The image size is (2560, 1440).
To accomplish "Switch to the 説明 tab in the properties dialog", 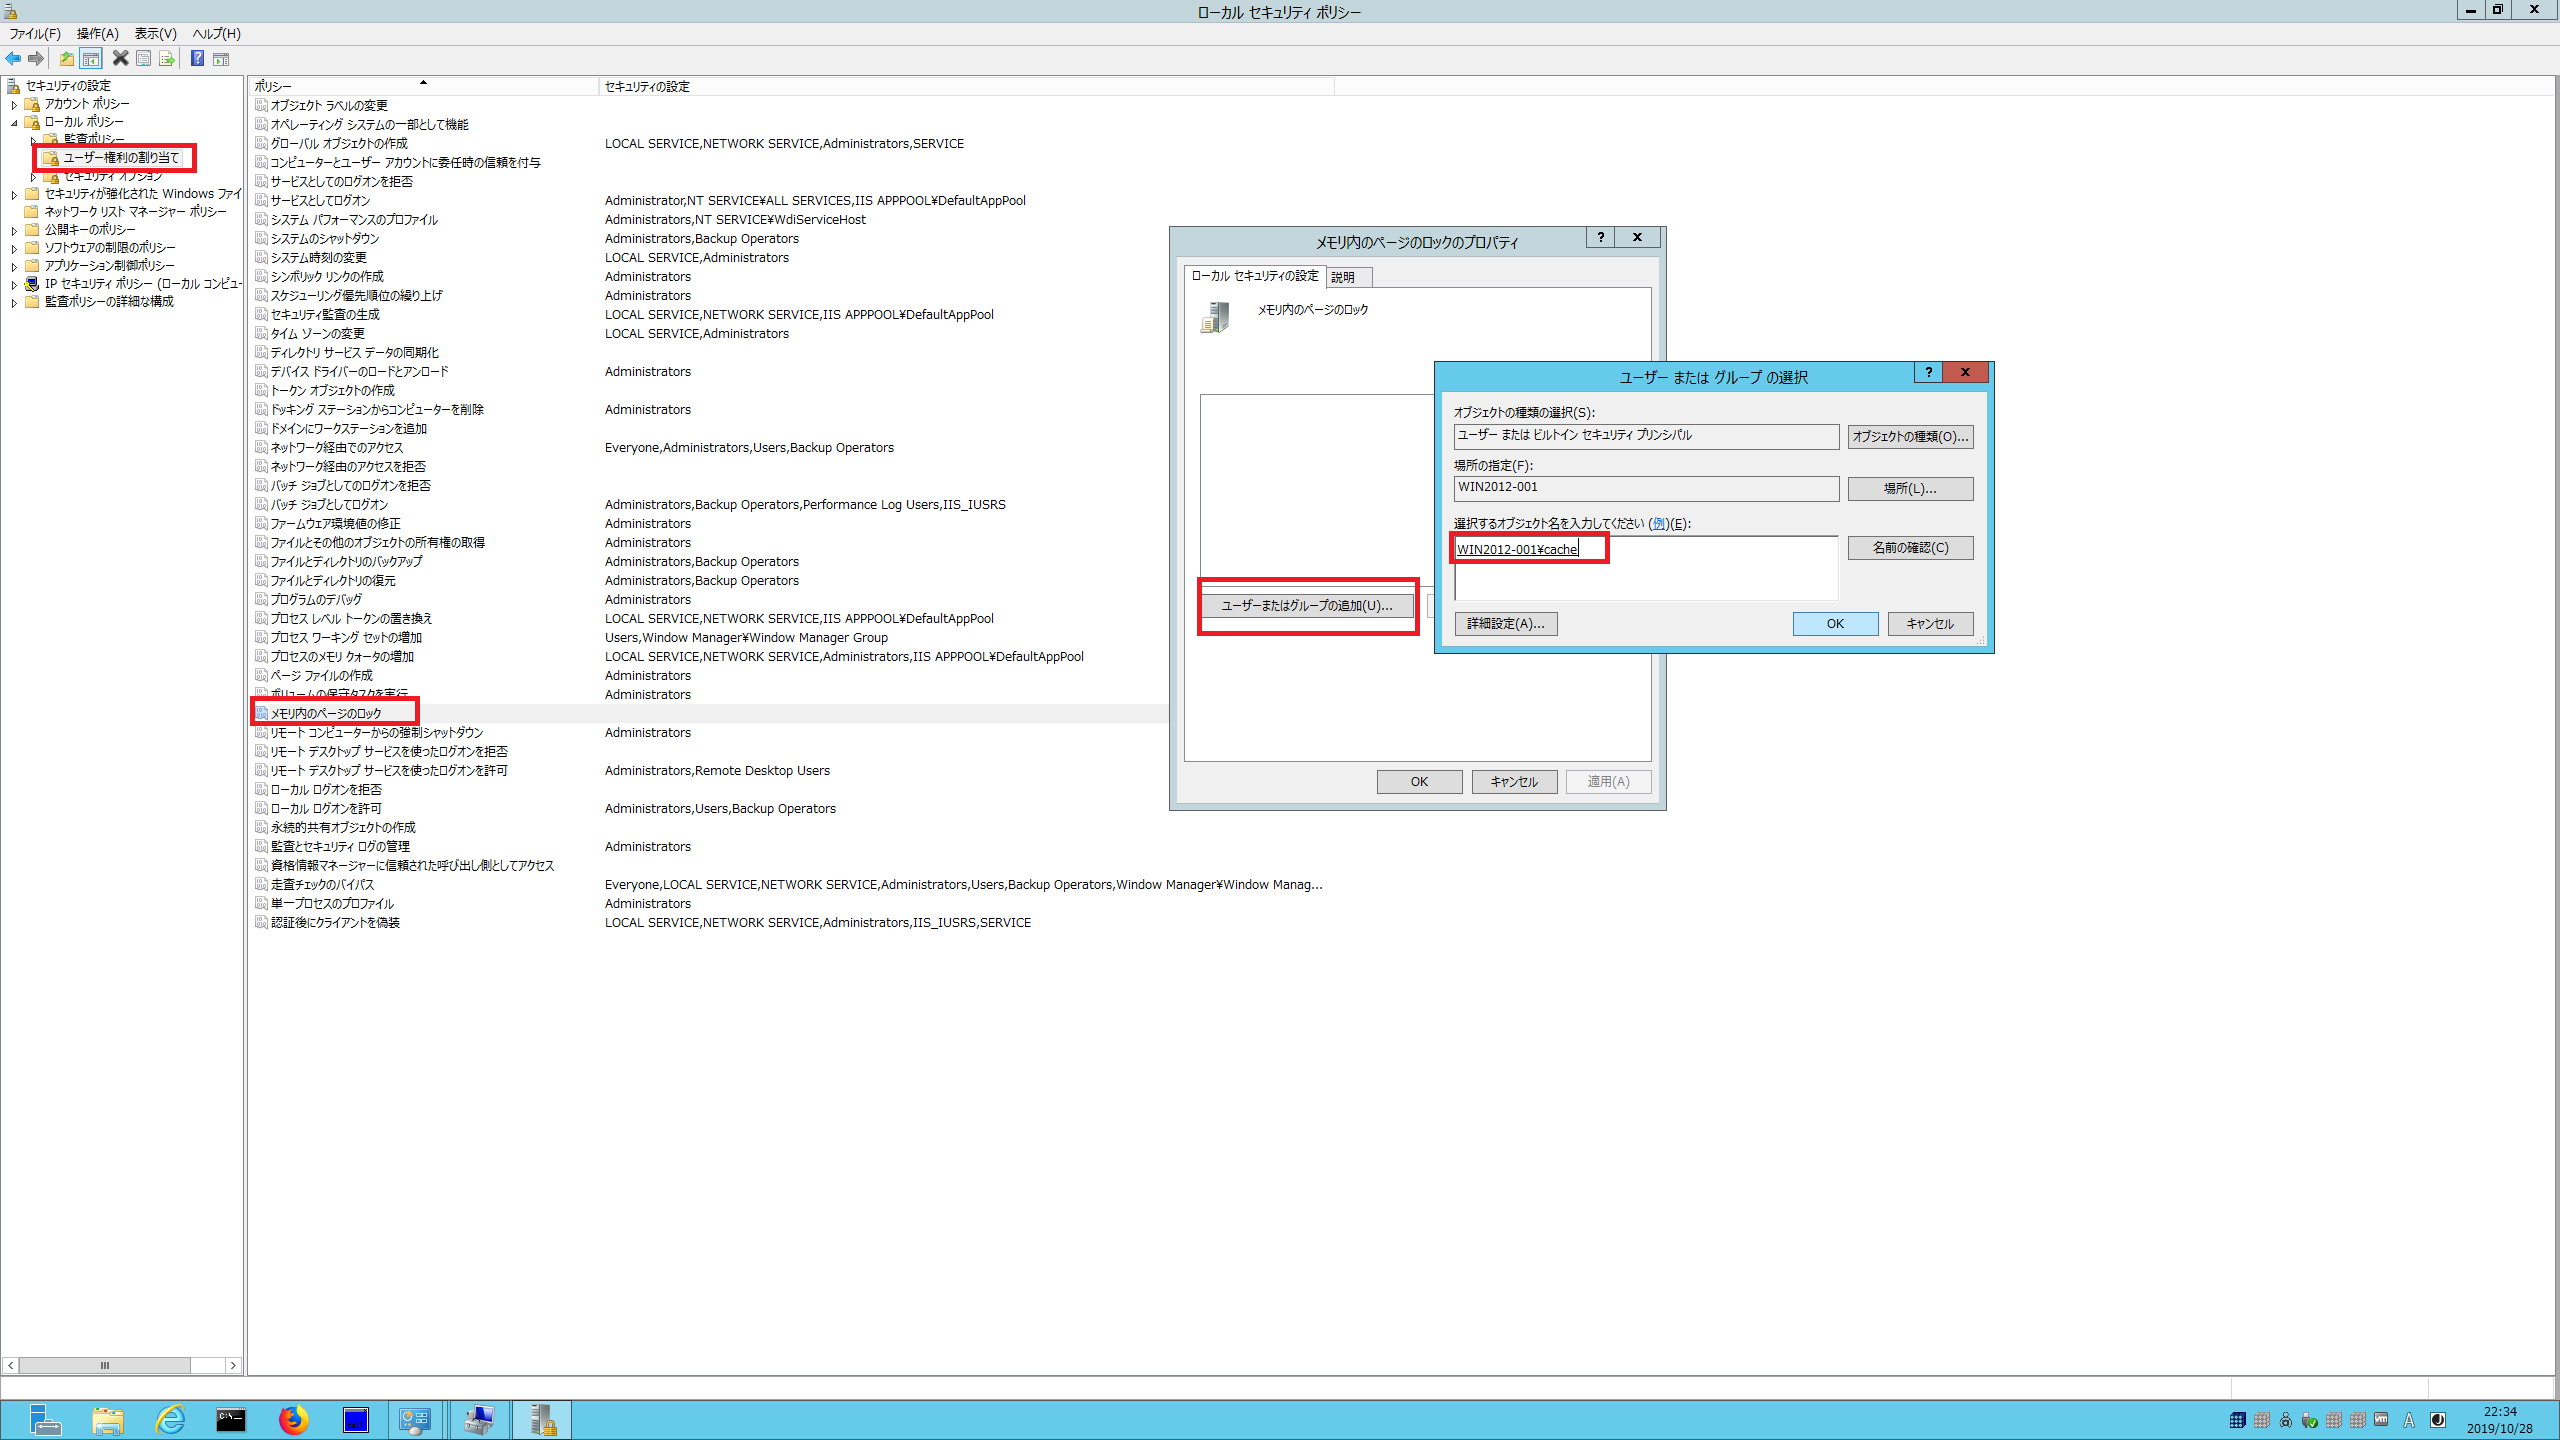I will pyautogui.click(x=1348, y=277).
